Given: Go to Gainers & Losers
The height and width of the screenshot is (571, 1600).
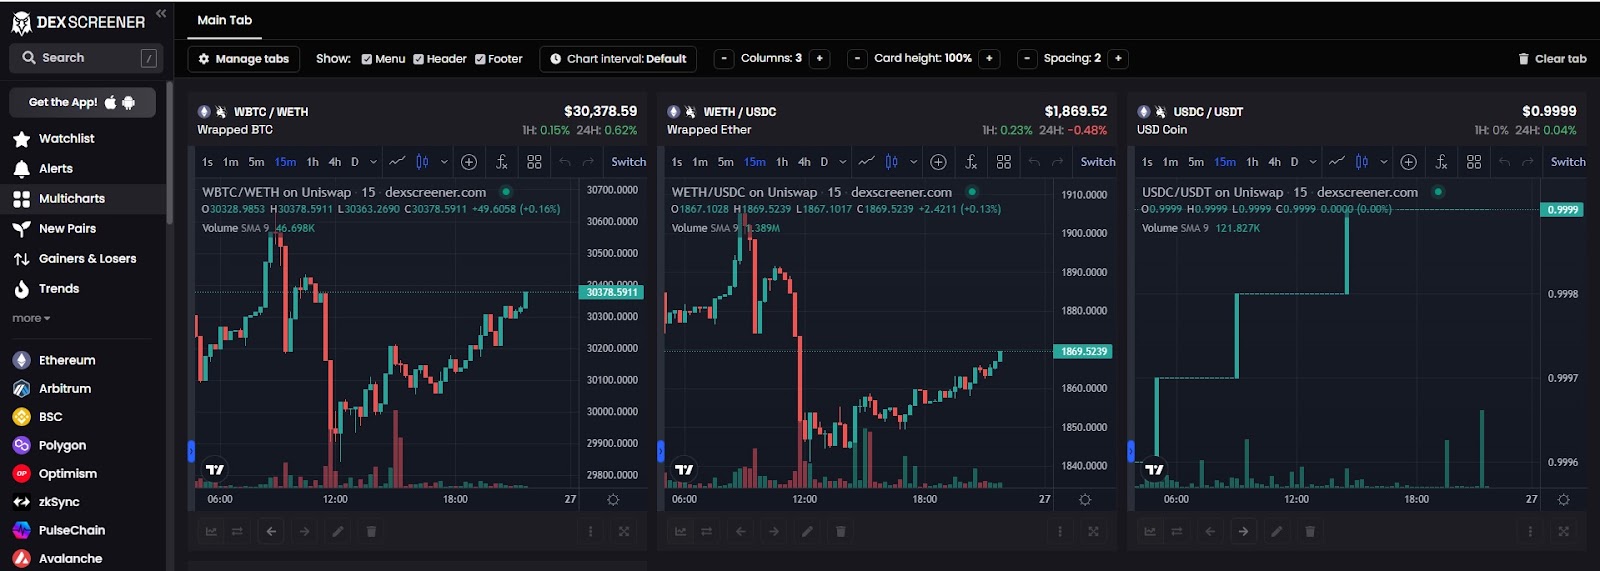Looking at the screenshot, I should click(88, 258).
